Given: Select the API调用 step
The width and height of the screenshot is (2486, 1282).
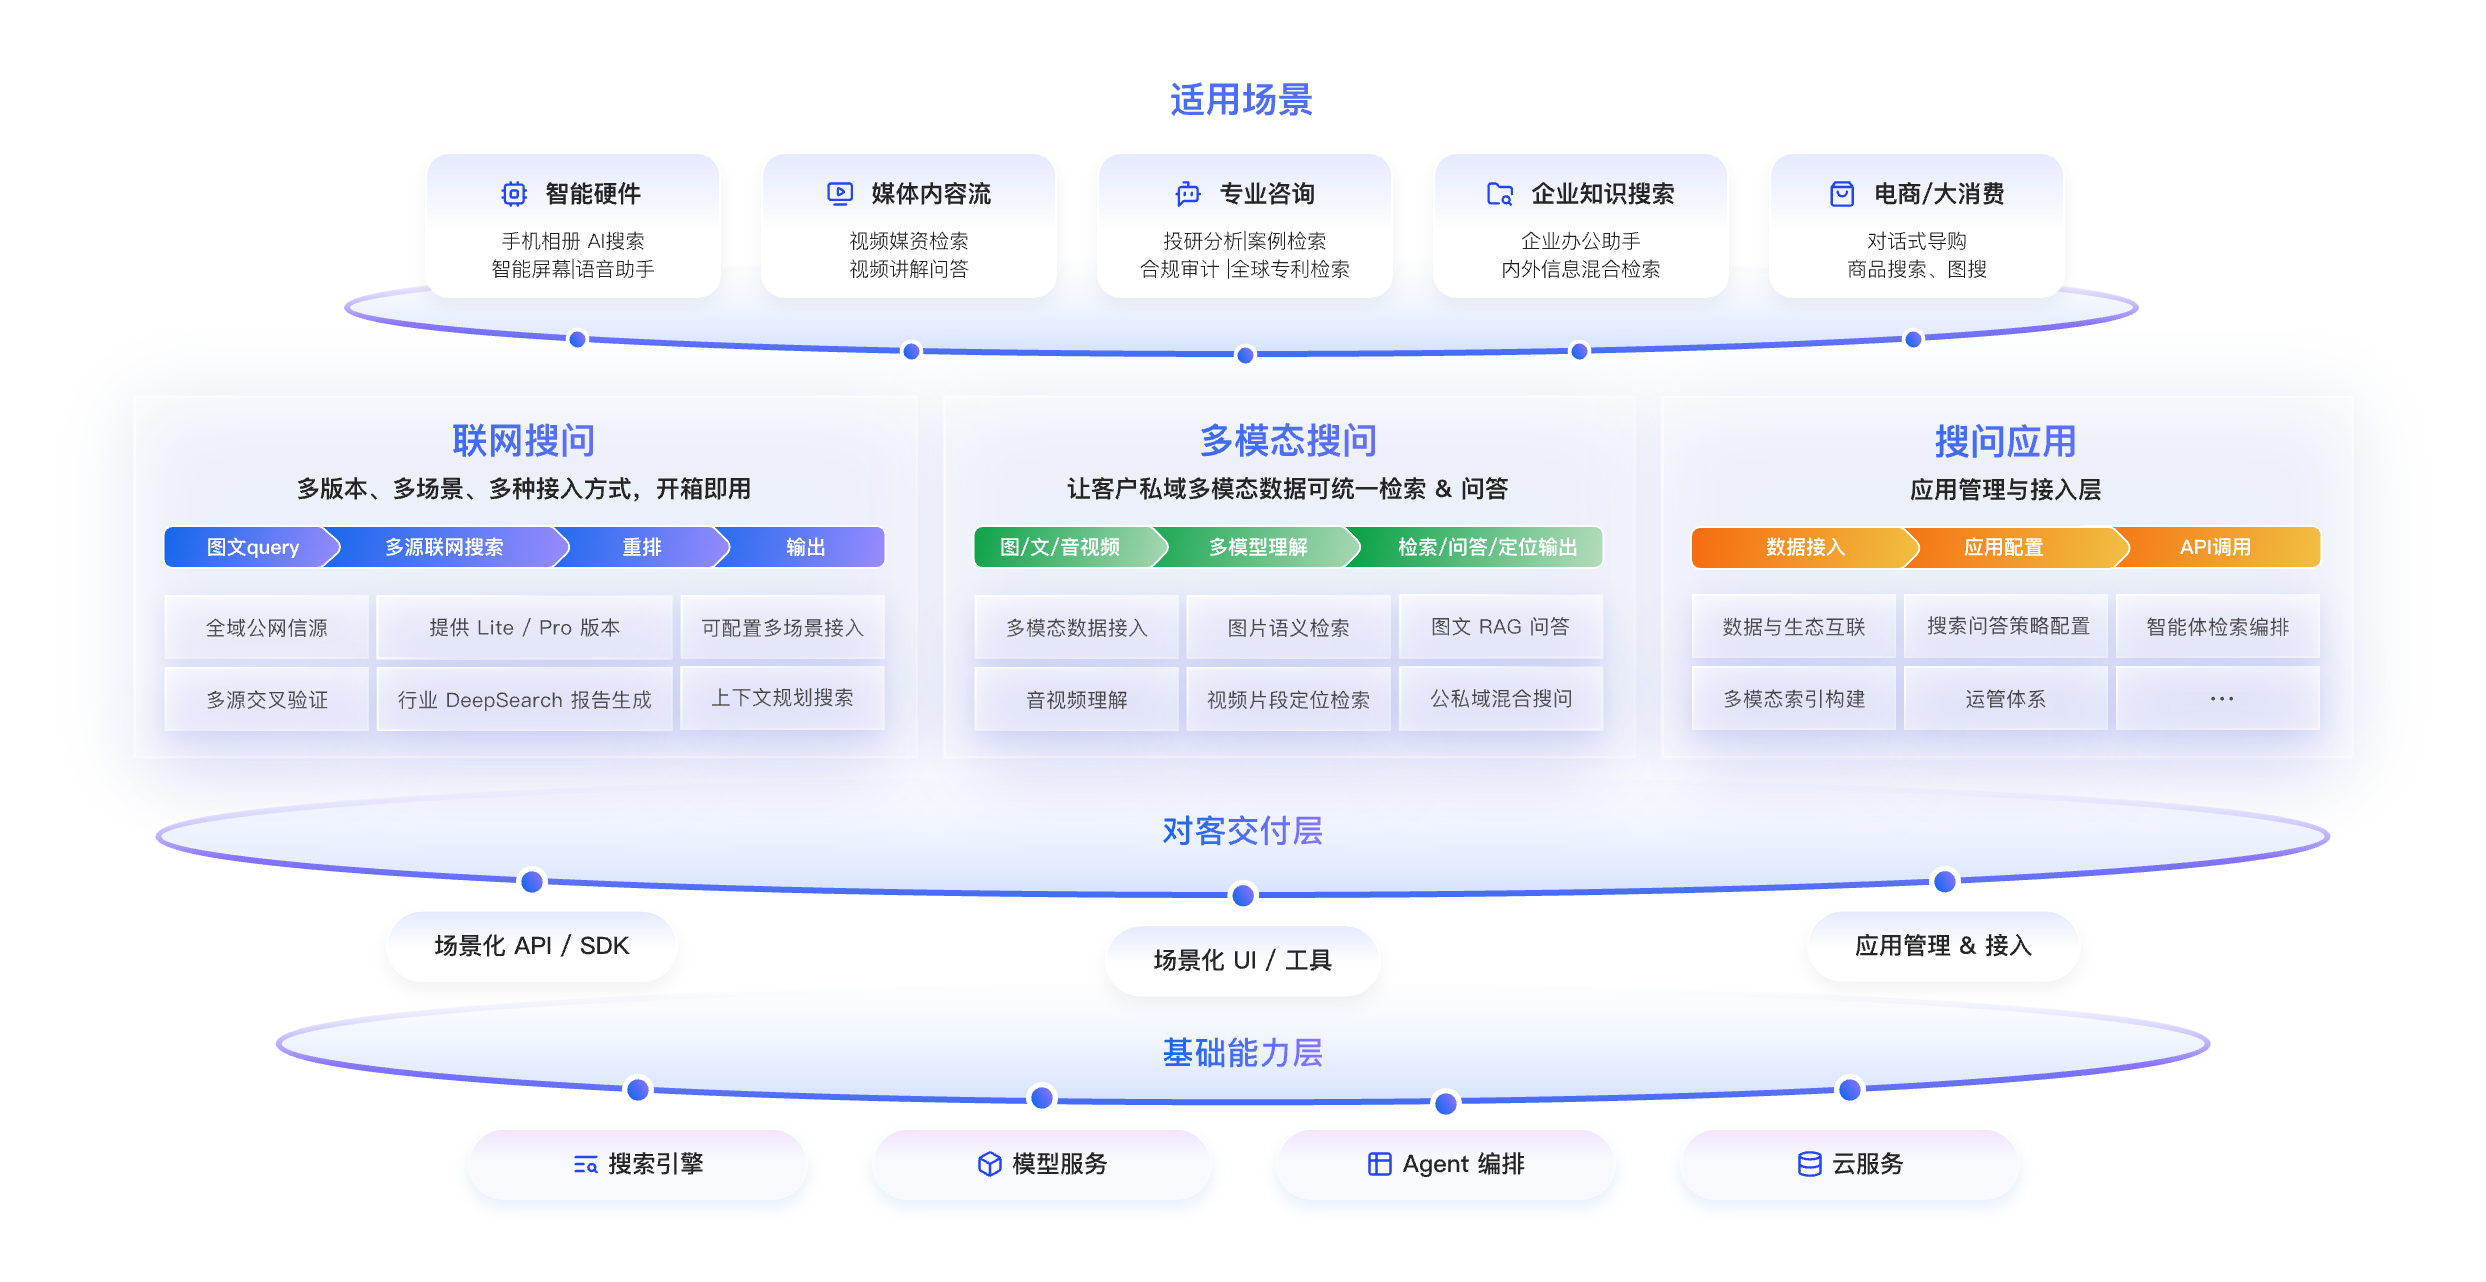Looking at the screenshot, I should 2216,547.
